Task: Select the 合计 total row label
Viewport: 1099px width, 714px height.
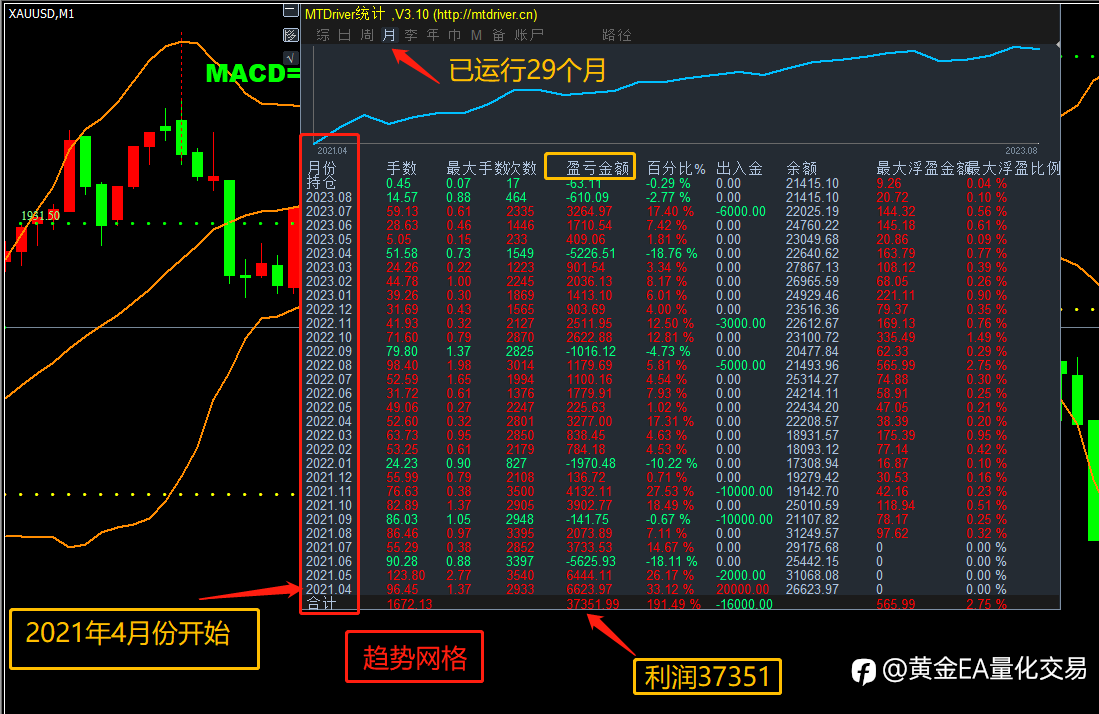Action: click(322, 603)
